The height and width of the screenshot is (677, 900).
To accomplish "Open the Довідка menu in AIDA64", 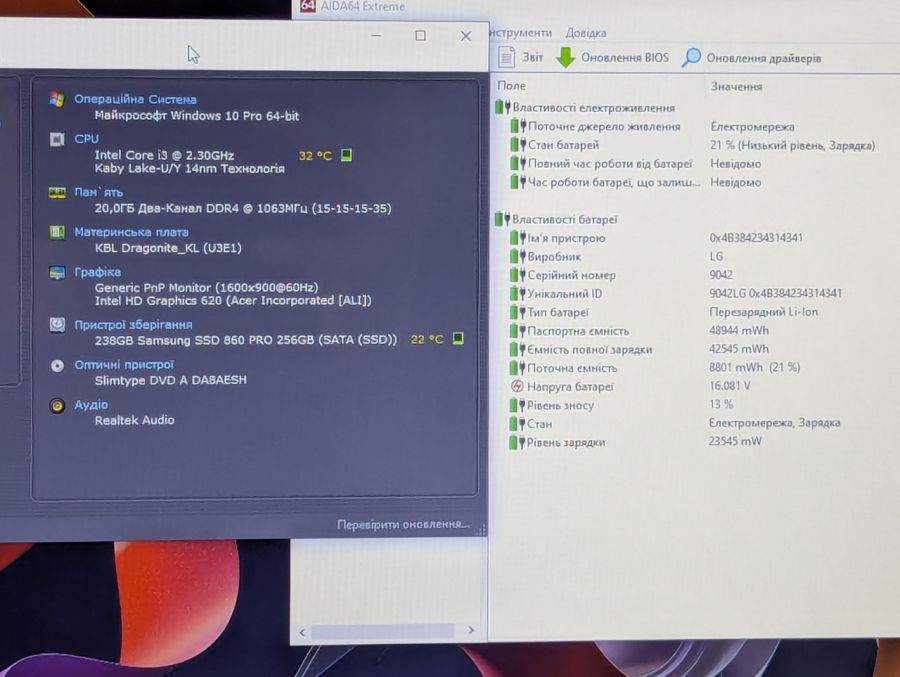I will [585, 33].
